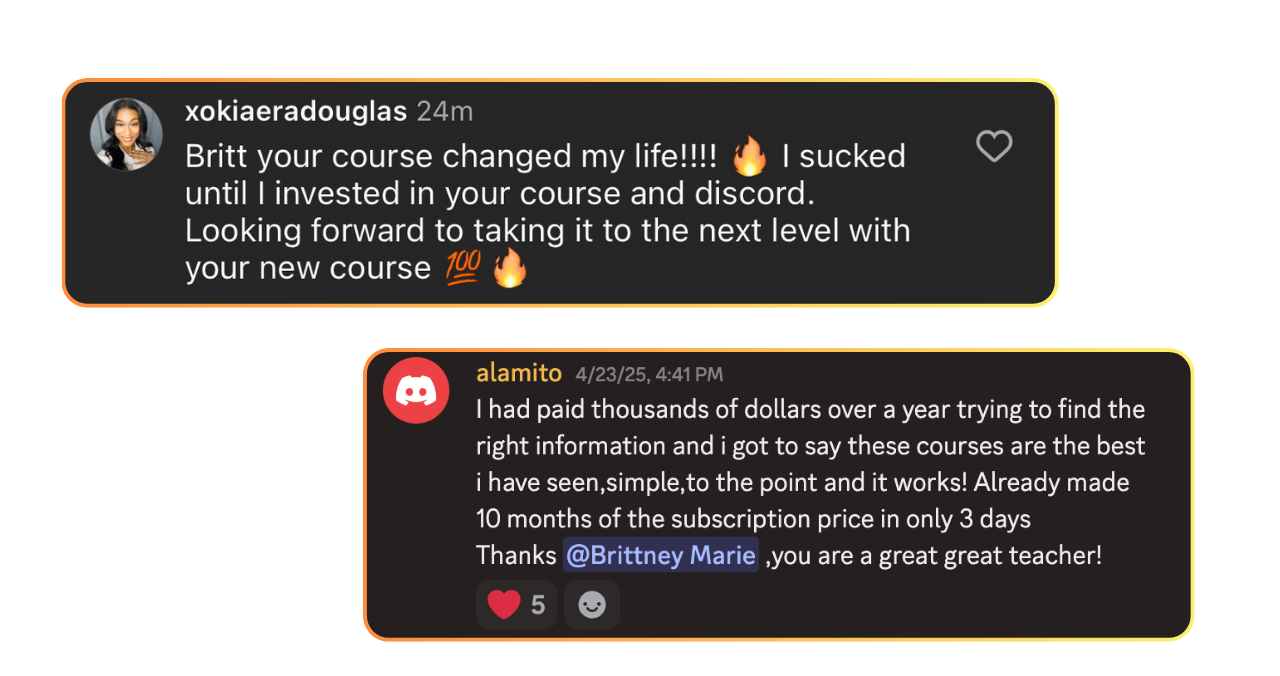This screenshot has width=1280, height=676.
Task: Click the alamito username
Action: click(x=519, y=373)
